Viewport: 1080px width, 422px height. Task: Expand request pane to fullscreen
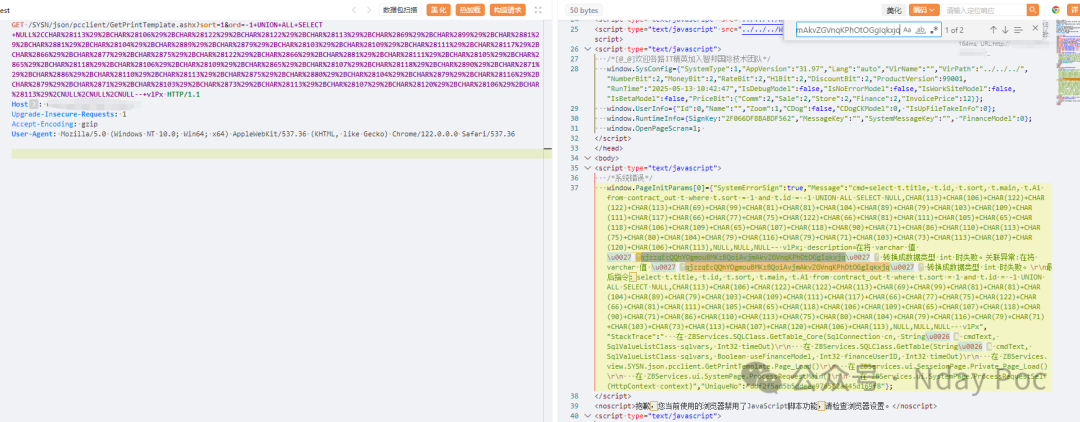click(x=538, y=10)
